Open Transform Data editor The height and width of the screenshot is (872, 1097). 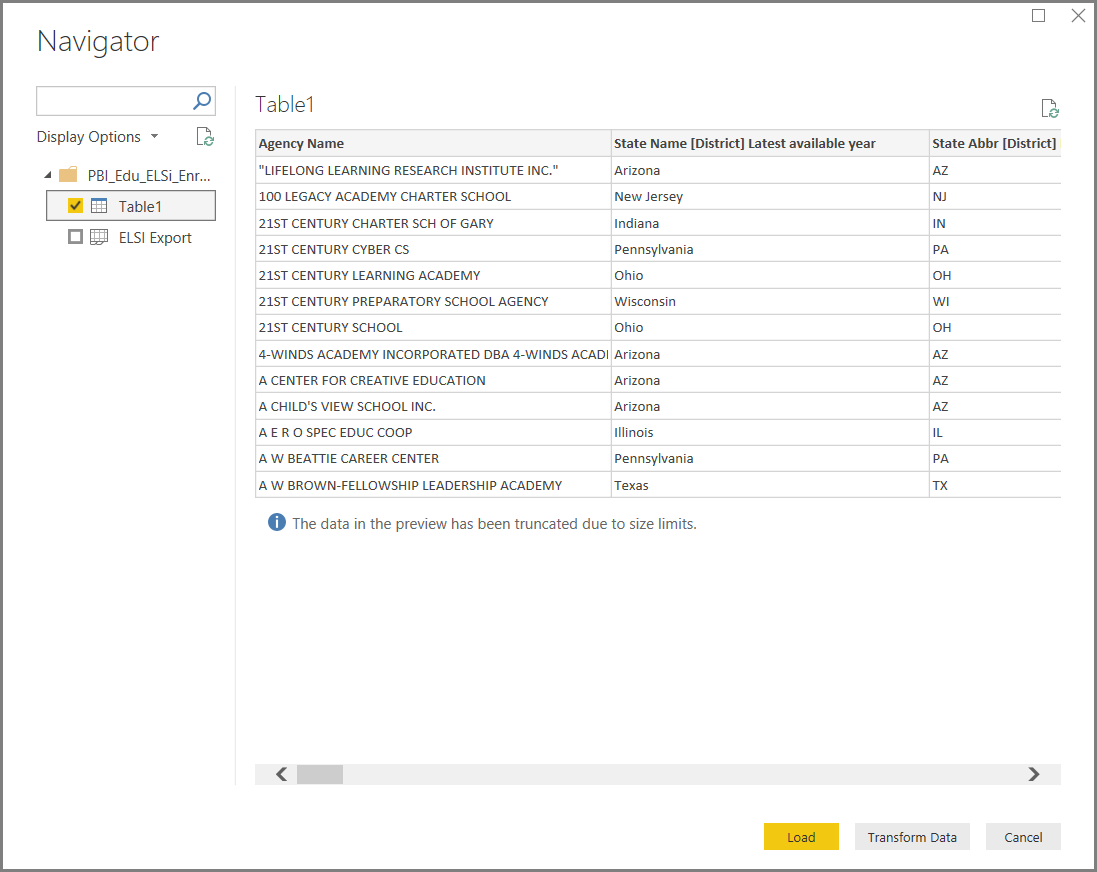(912, 837)
